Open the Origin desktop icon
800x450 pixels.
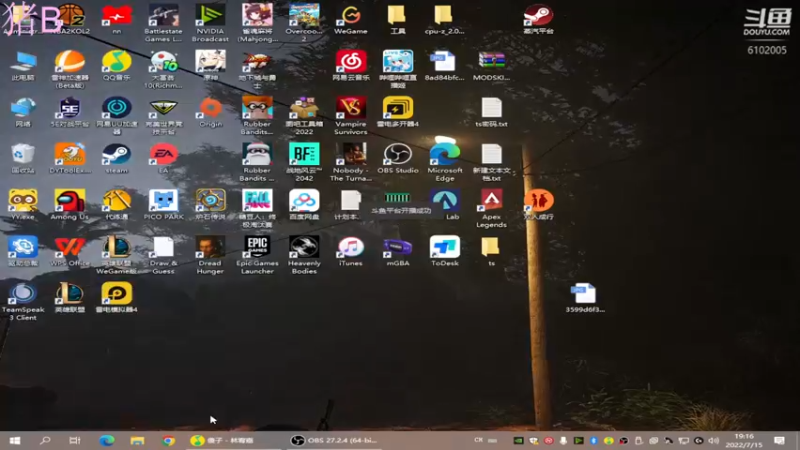click(x=210, y=112)
